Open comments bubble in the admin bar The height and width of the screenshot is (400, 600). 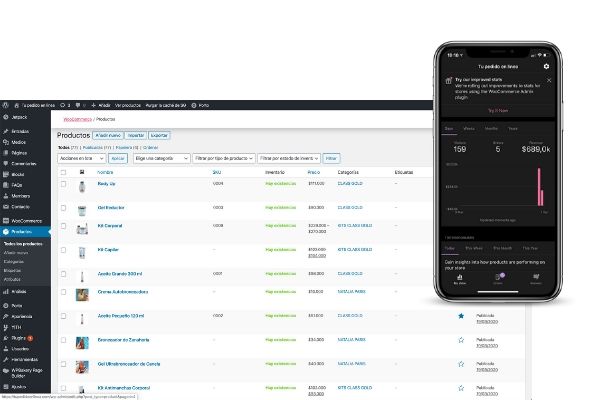pos(64,104)
